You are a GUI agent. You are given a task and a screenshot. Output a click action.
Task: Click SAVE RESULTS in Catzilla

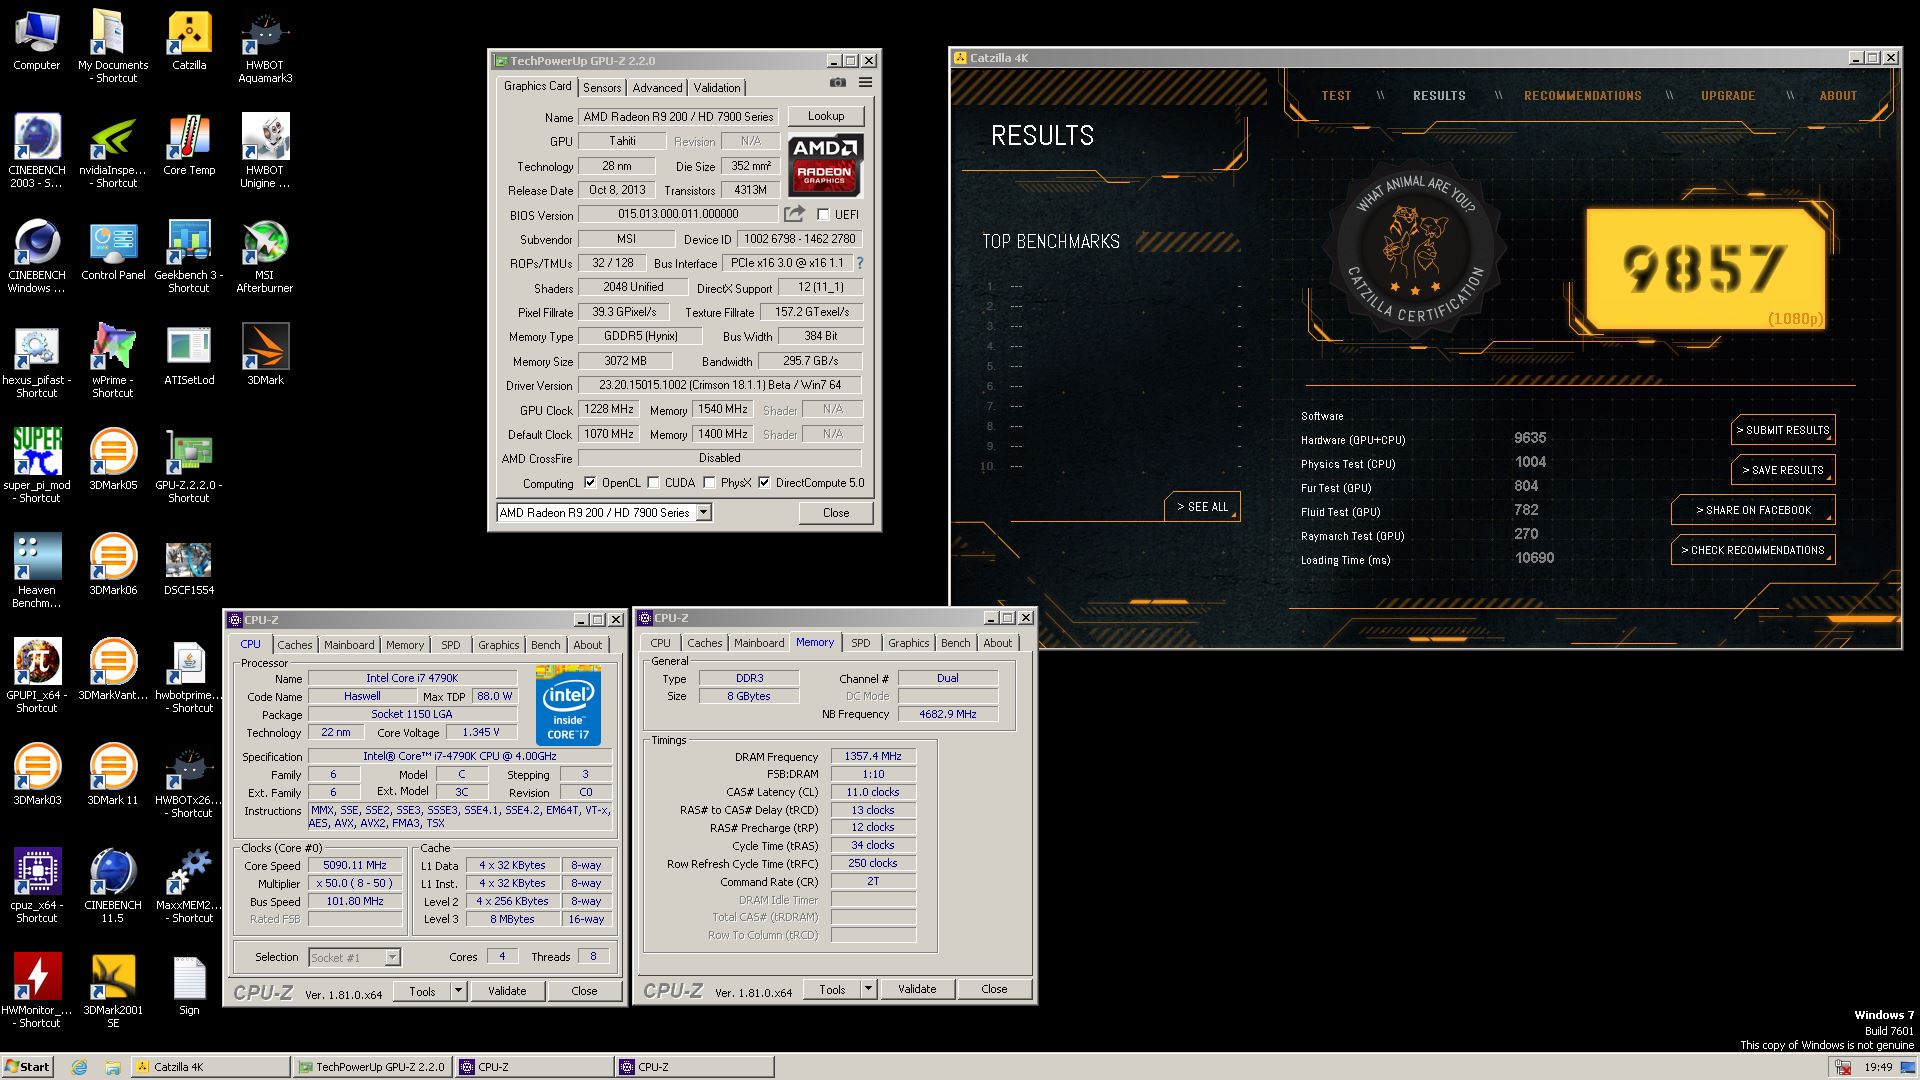click(x=1783, y=470)
